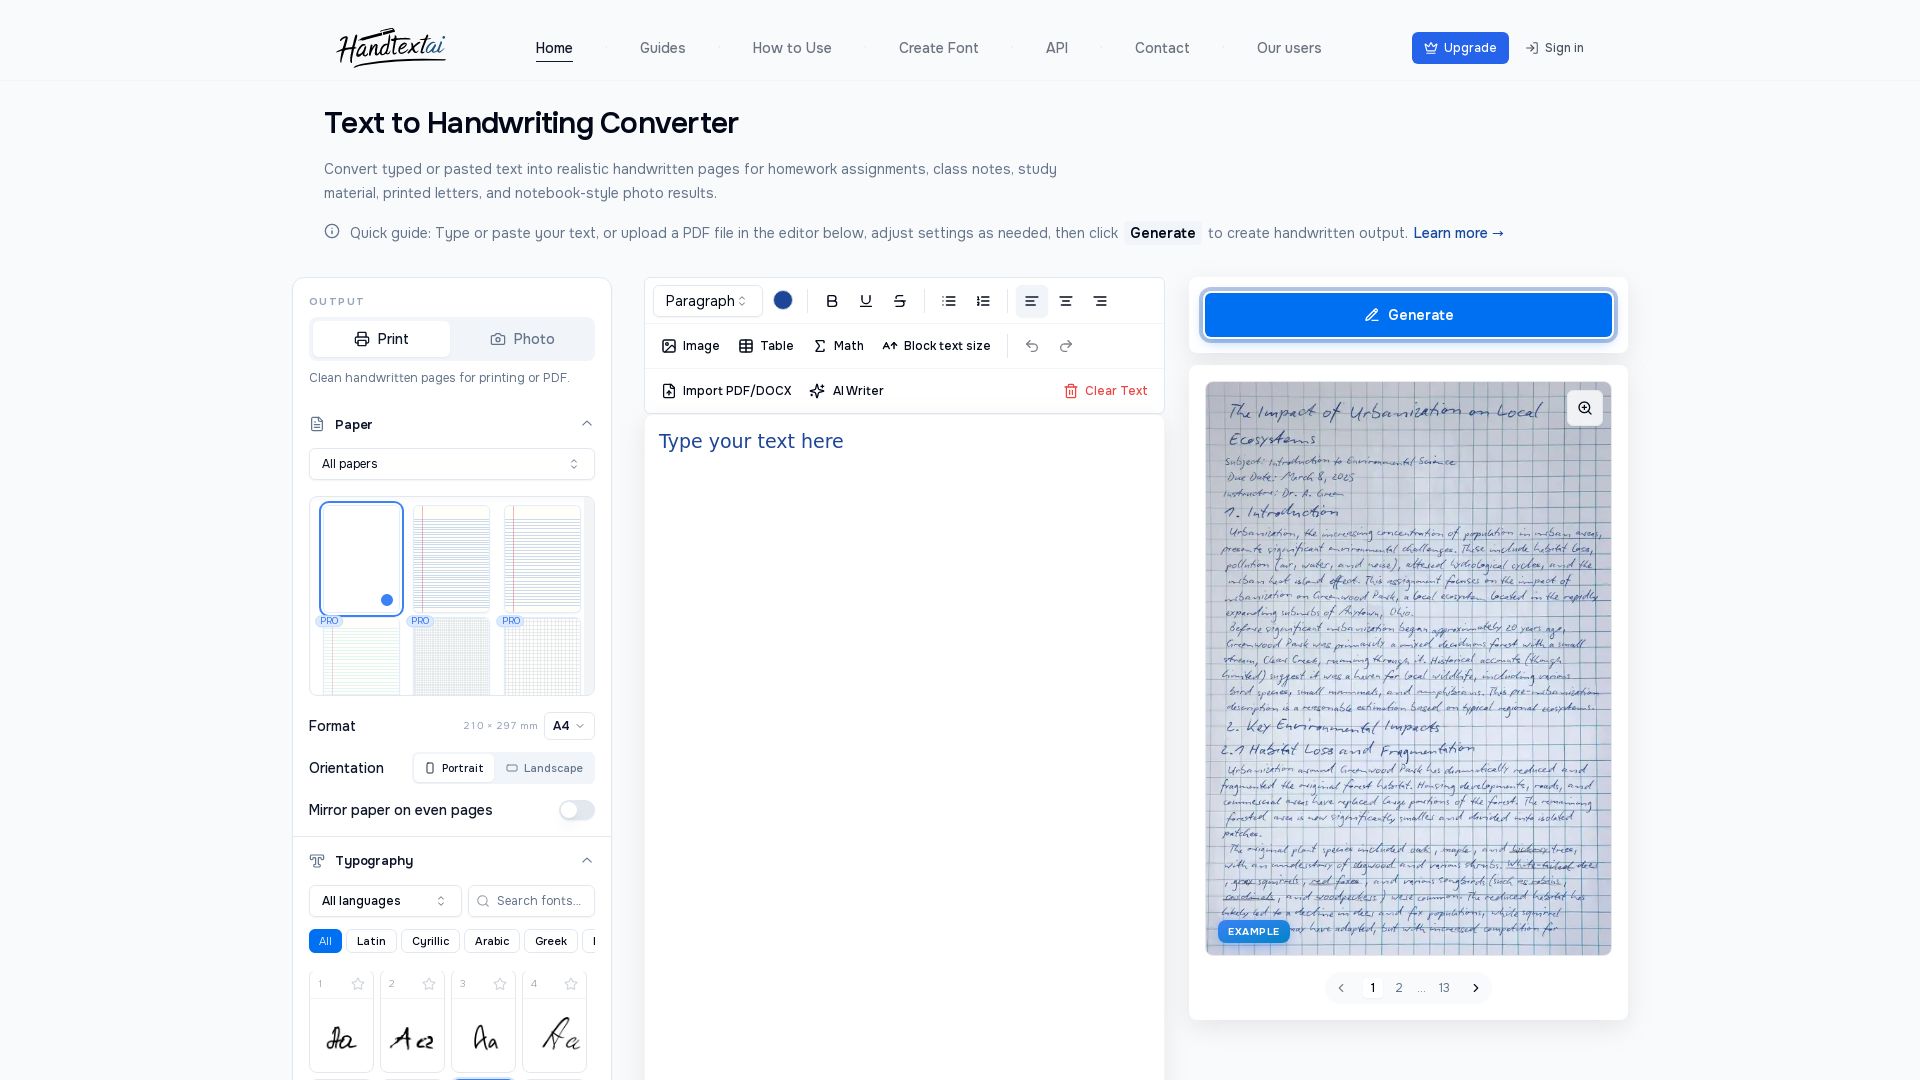
Task: Click the Search fonts field
Action: point(531,901)
